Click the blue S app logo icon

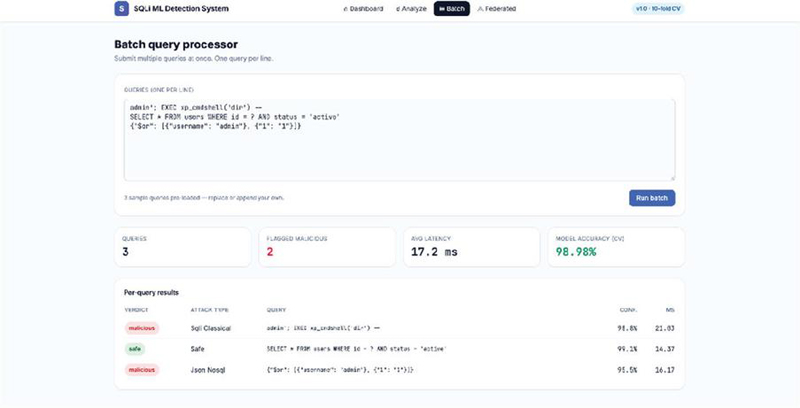click(x=121, y=9)
